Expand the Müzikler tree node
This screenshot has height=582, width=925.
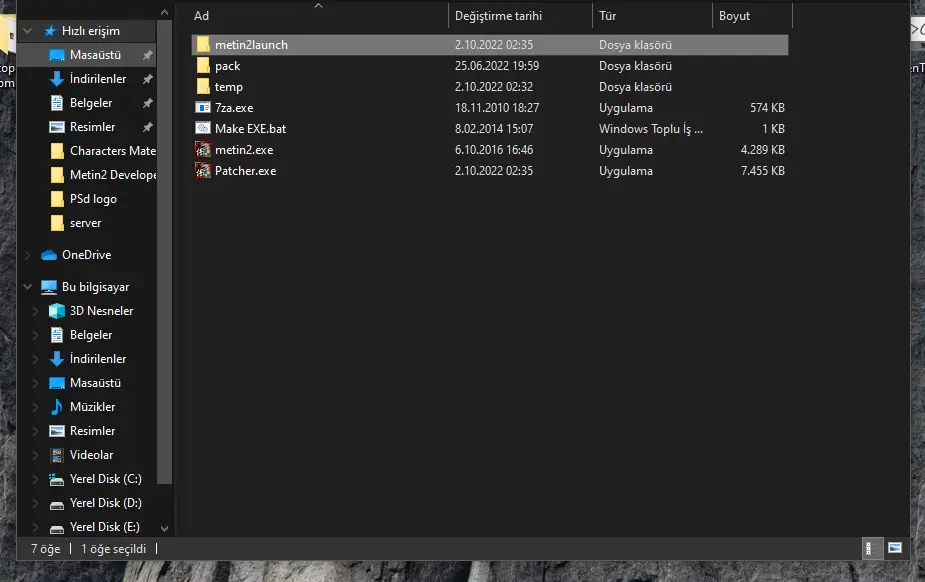coord(35,407)
